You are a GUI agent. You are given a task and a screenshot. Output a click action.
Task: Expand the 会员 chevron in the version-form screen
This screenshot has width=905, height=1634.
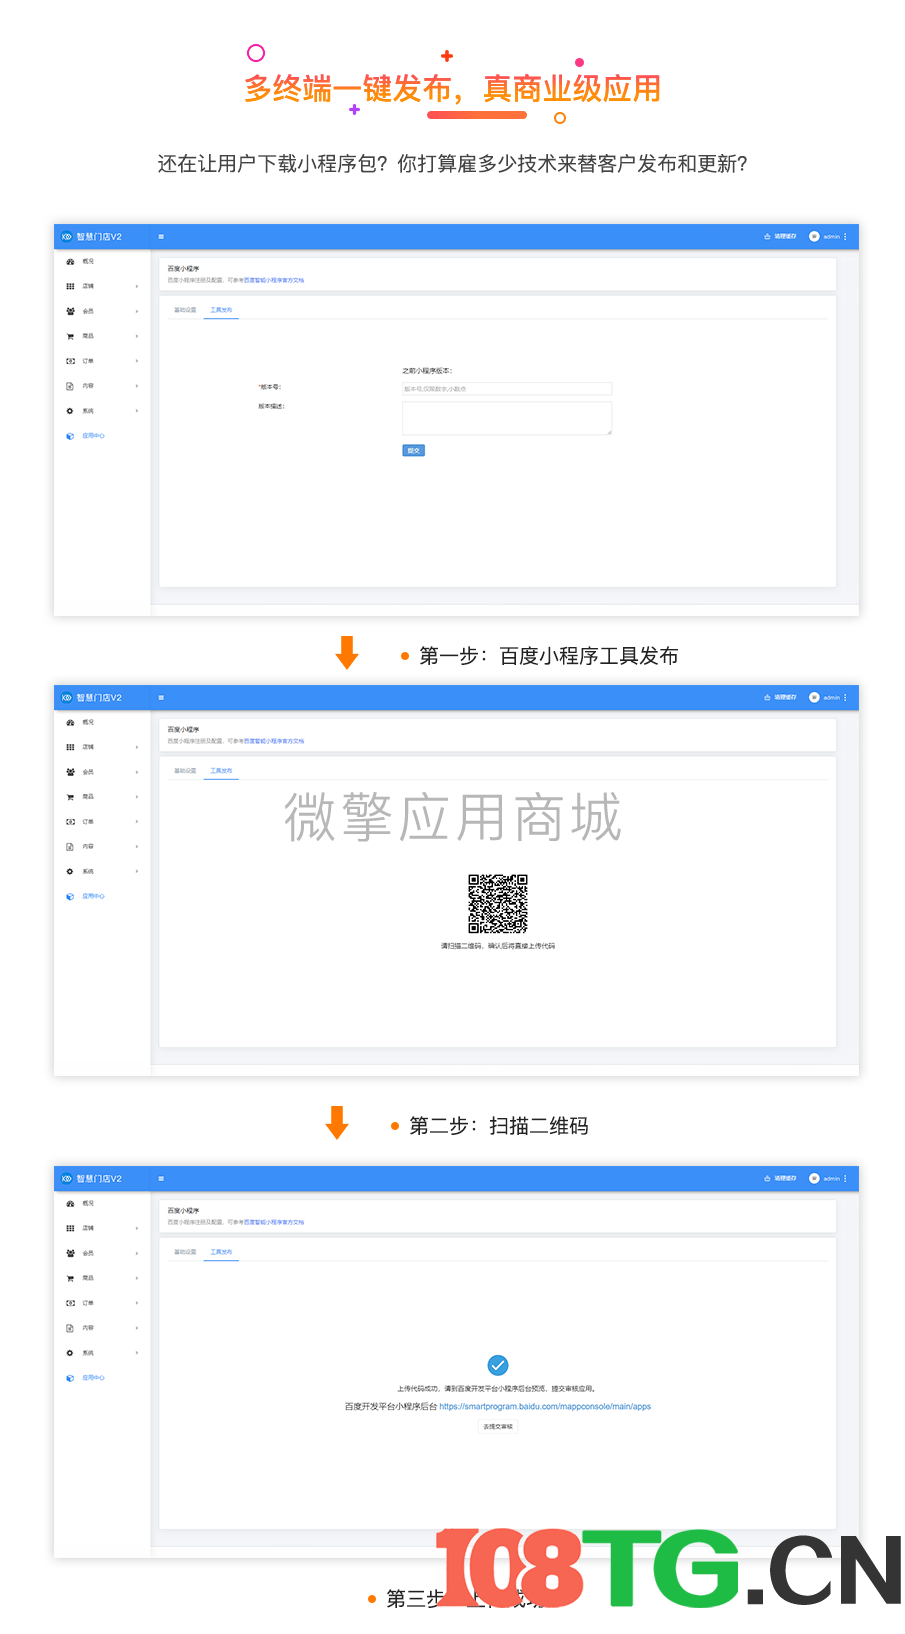coord(137,311)
